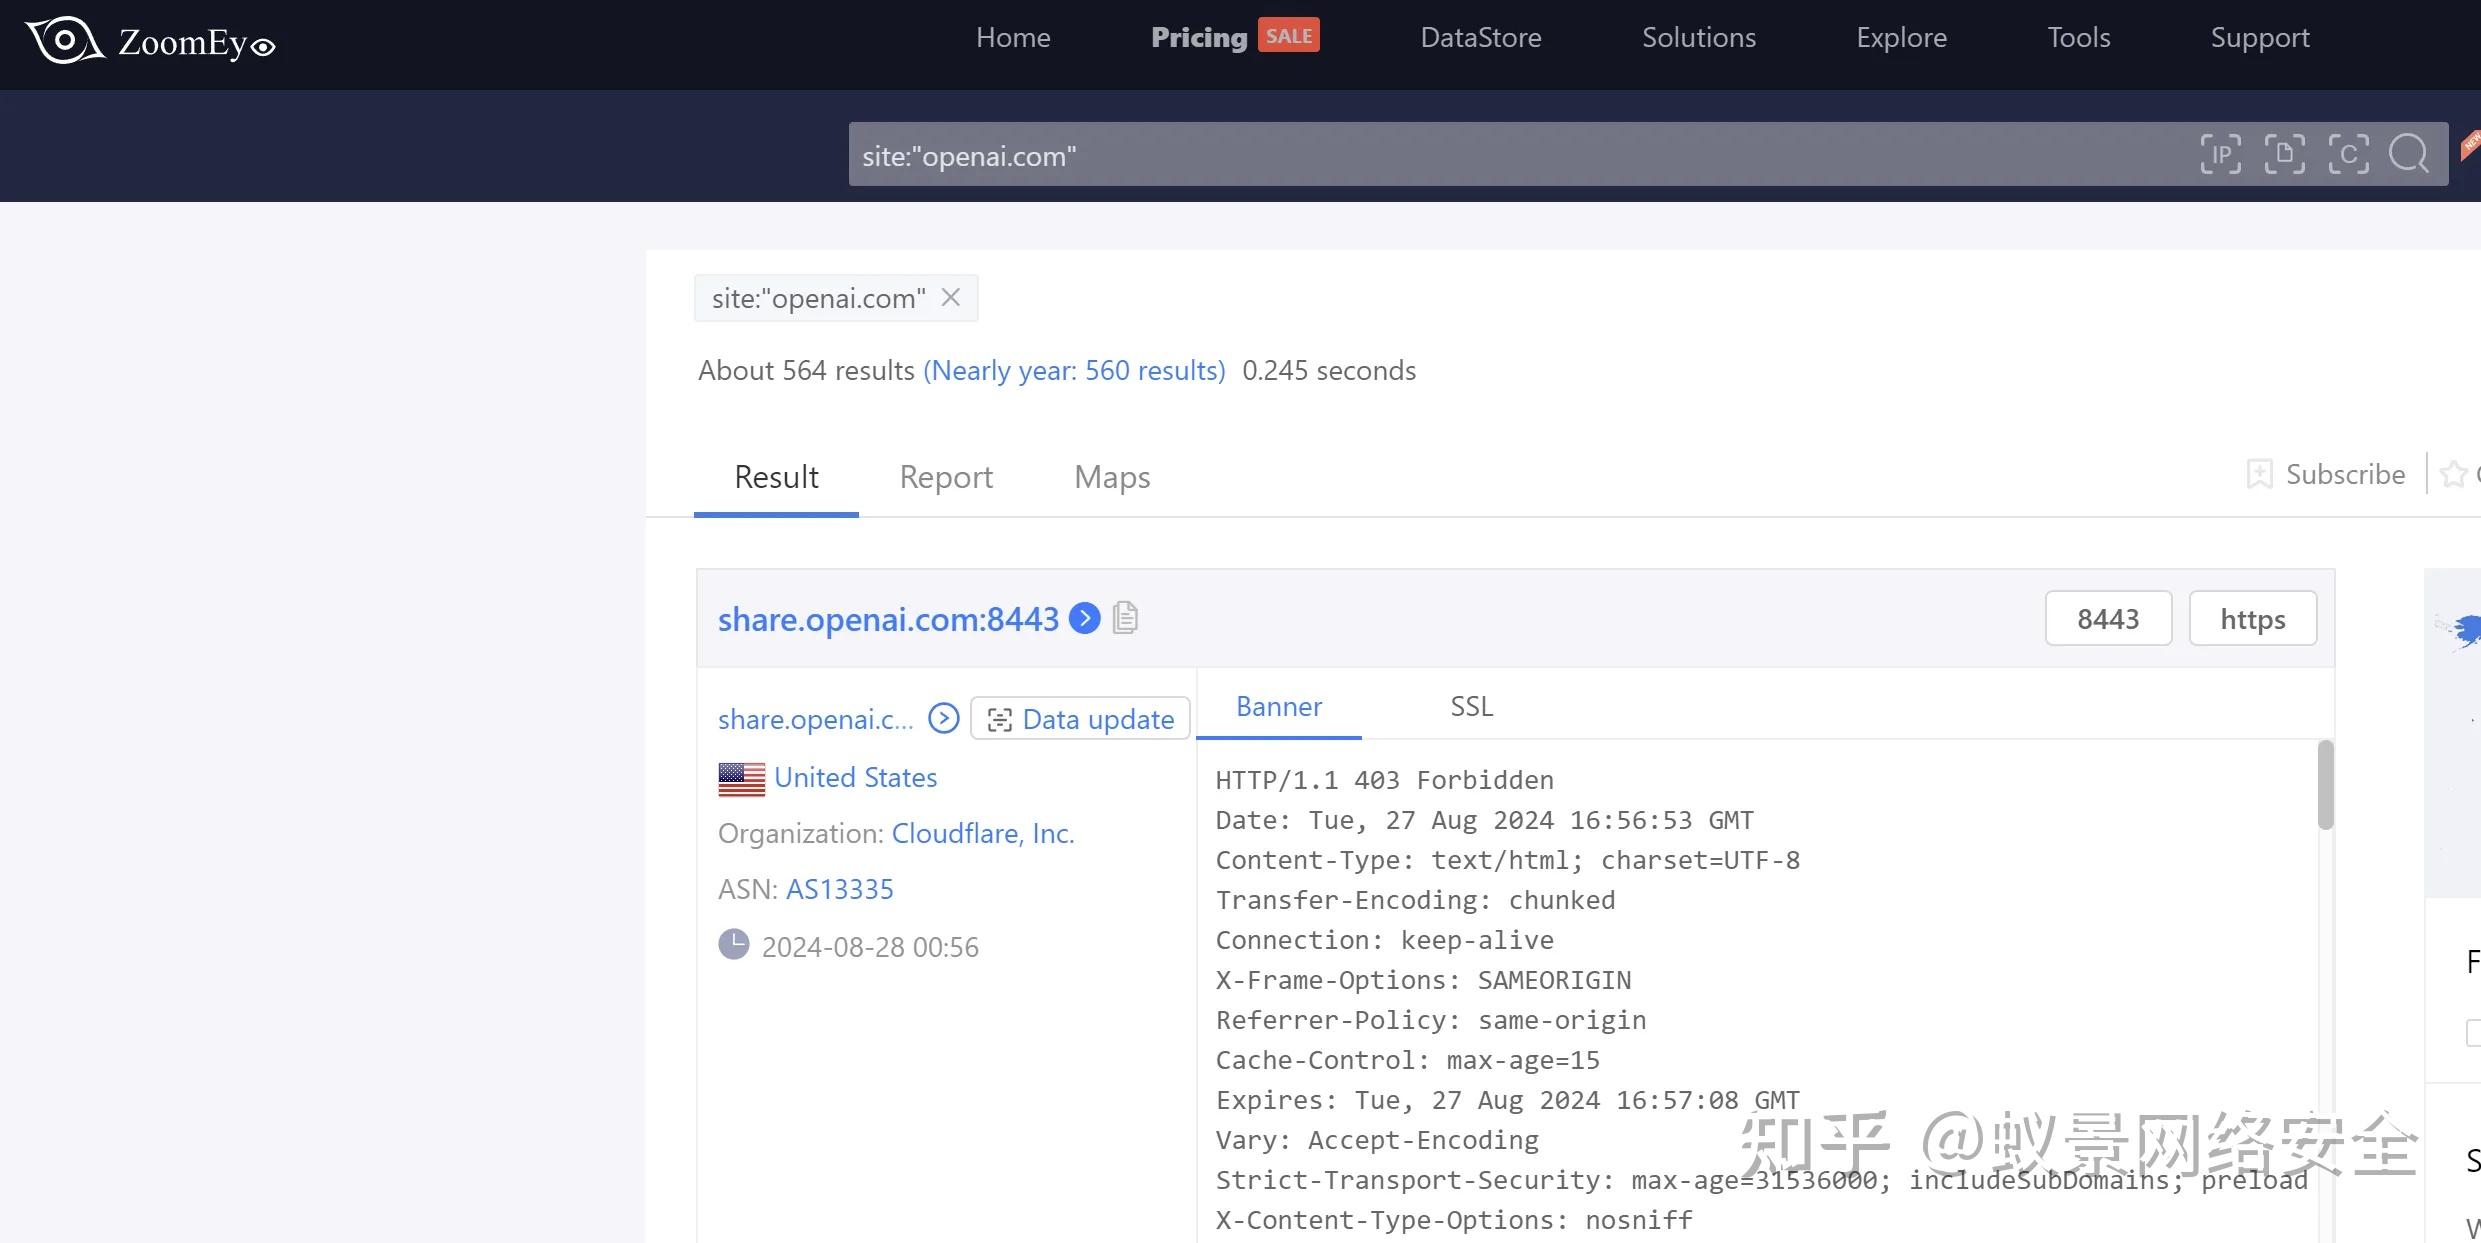Click the IP search icon in search bar
The width and height of the screenshot is (2481, 1243).
2220,154
